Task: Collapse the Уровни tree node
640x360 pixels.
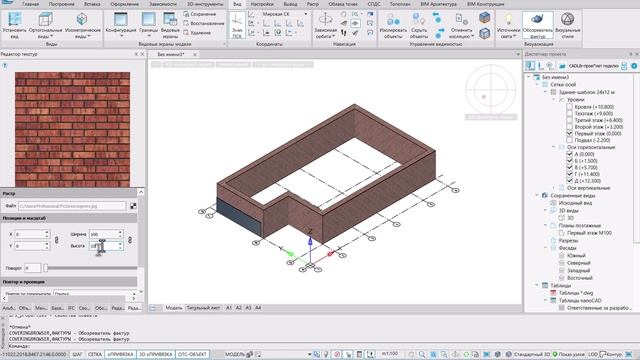Action: click(x=554, y=100)
